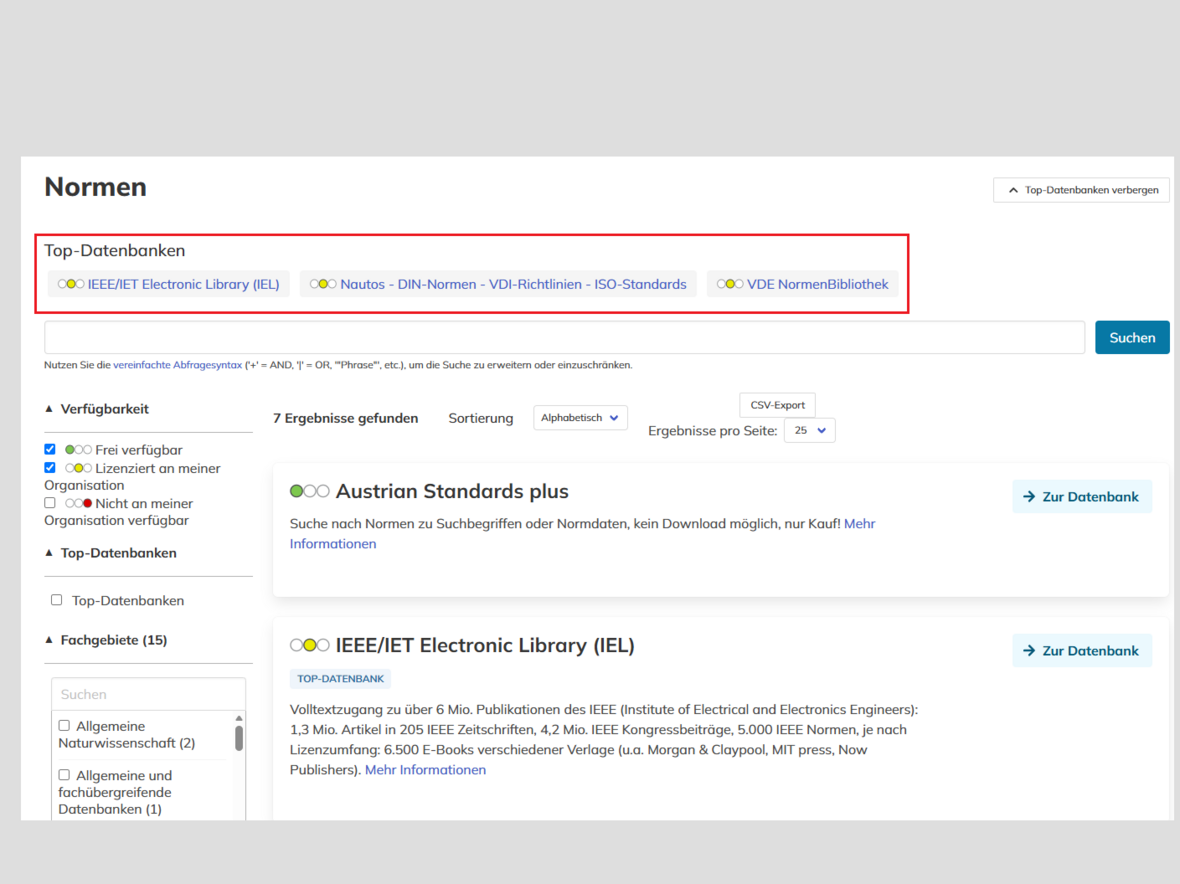Hide top databases with Top-Datenbanken verbergen button
The image size is (1180, 884).
coord(1081,190)
